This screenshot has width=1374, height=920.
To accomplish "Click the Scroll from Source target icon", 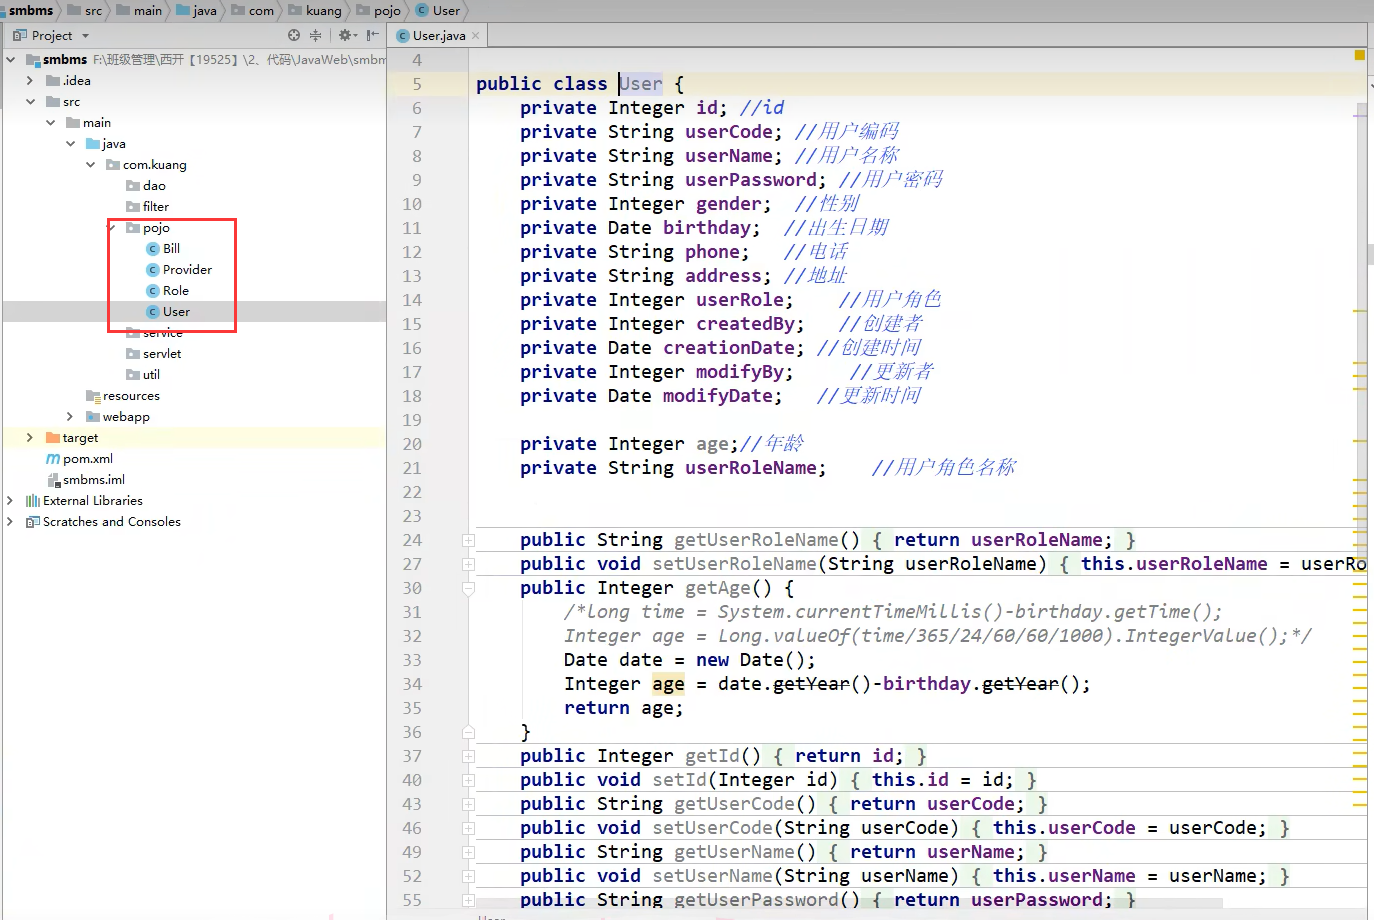I will 294,35.
